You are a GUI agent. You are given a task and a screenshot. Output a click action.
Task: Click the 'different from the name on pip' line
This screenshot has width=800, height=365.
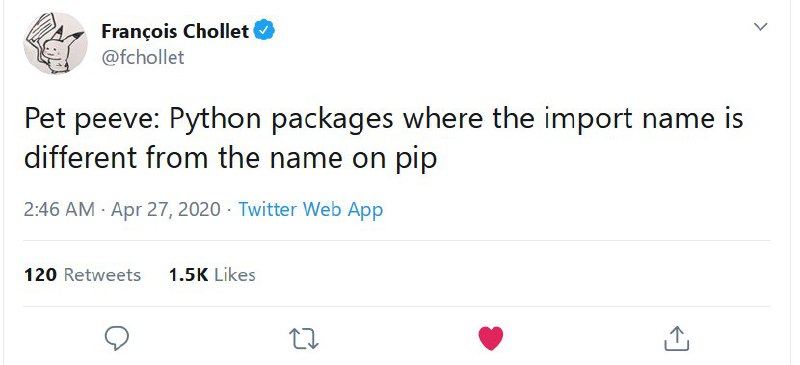click(x=231, y=159)
